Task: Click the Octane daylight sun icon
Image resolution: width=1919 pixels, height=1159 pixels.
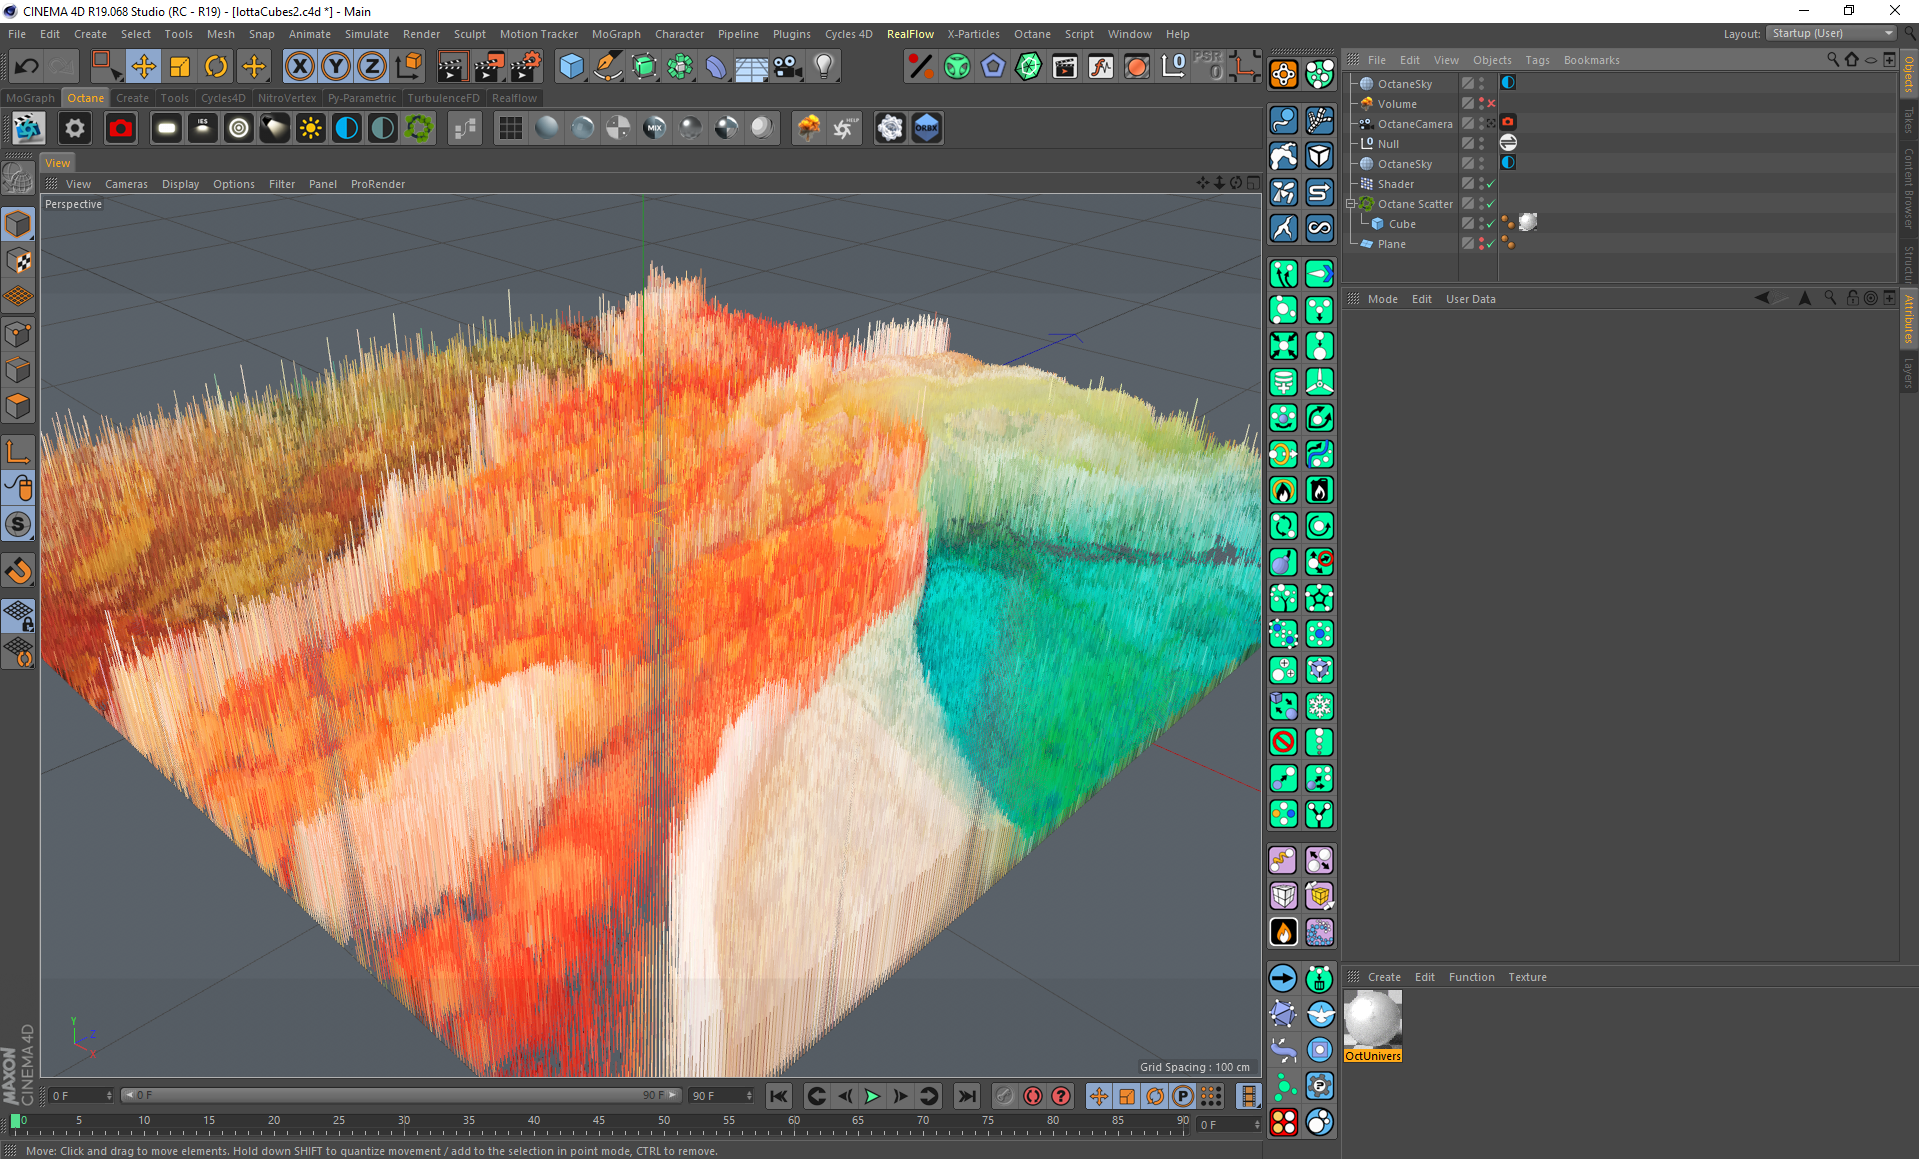Action: (311, 128)
